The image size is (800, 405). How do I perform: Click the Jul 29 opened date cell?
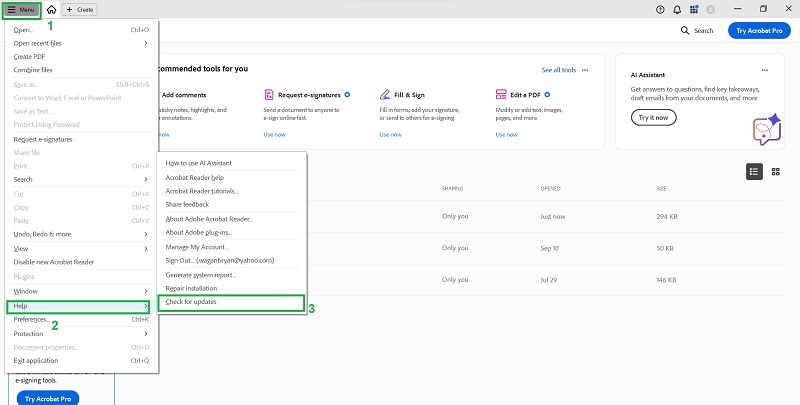click(549, 280)
